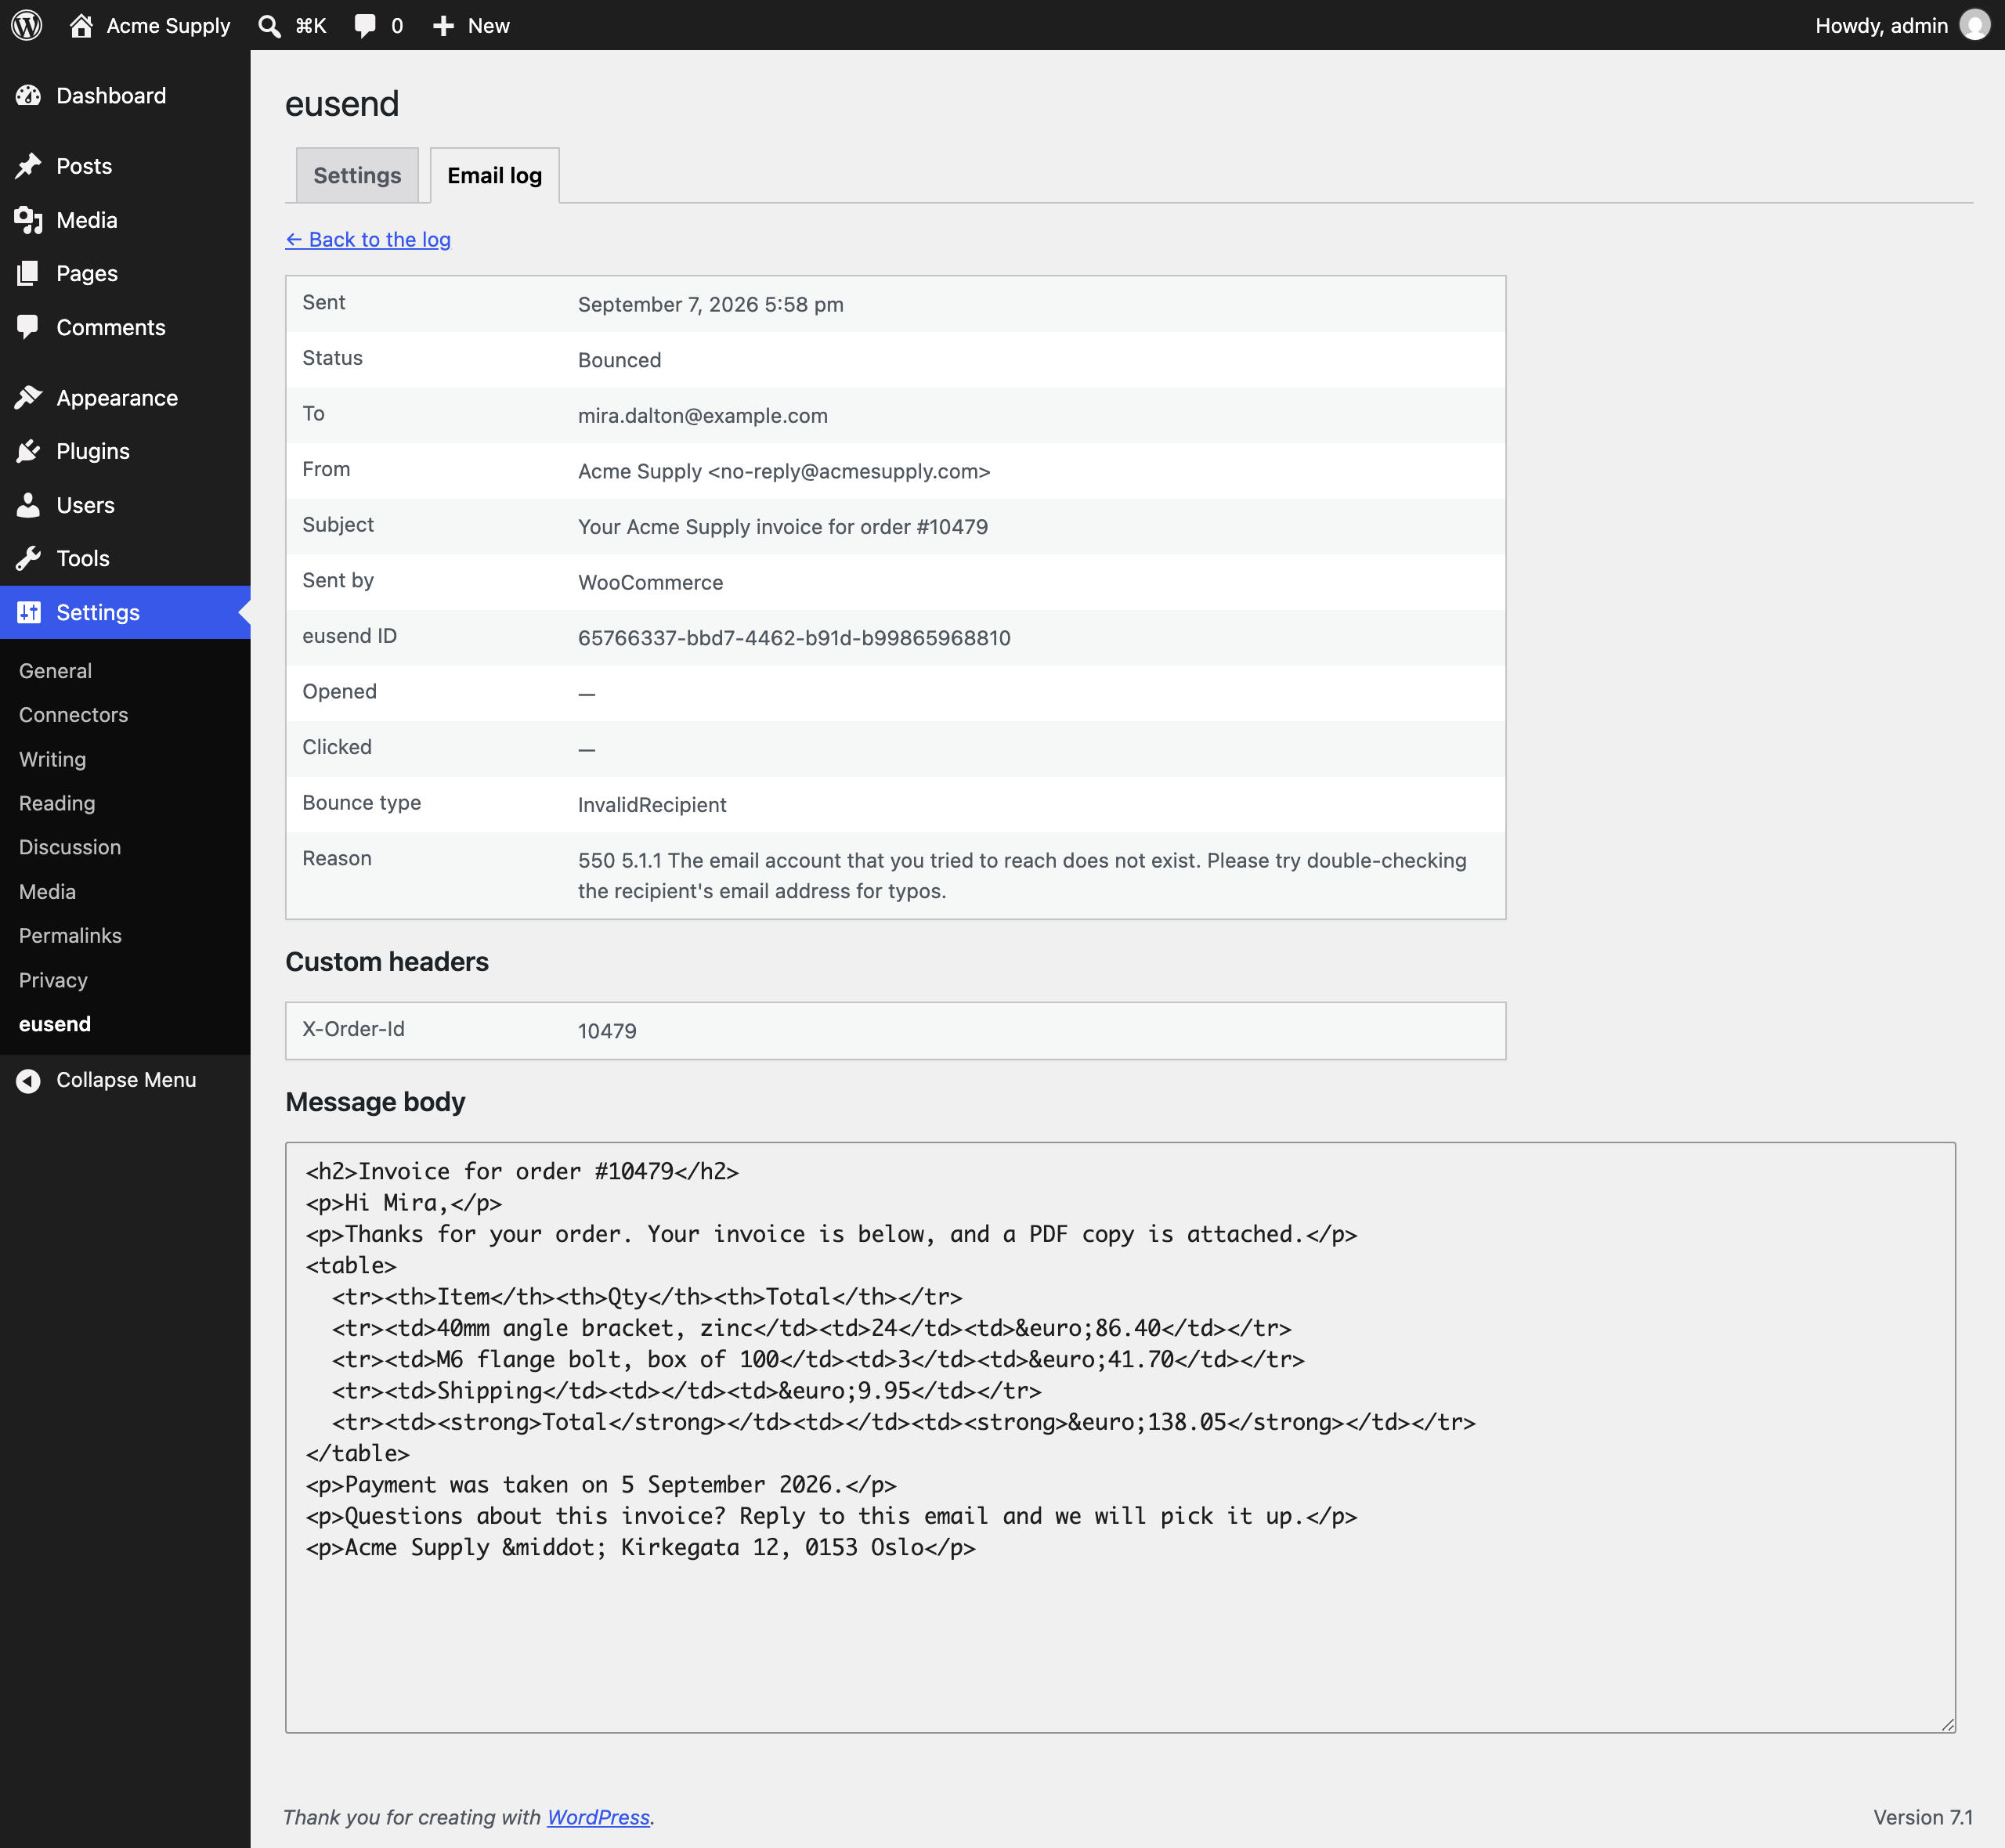Click the Appearance paintbrush icon
The height and width of the screenshot is (1848, 2005).
tap(28, 398)
